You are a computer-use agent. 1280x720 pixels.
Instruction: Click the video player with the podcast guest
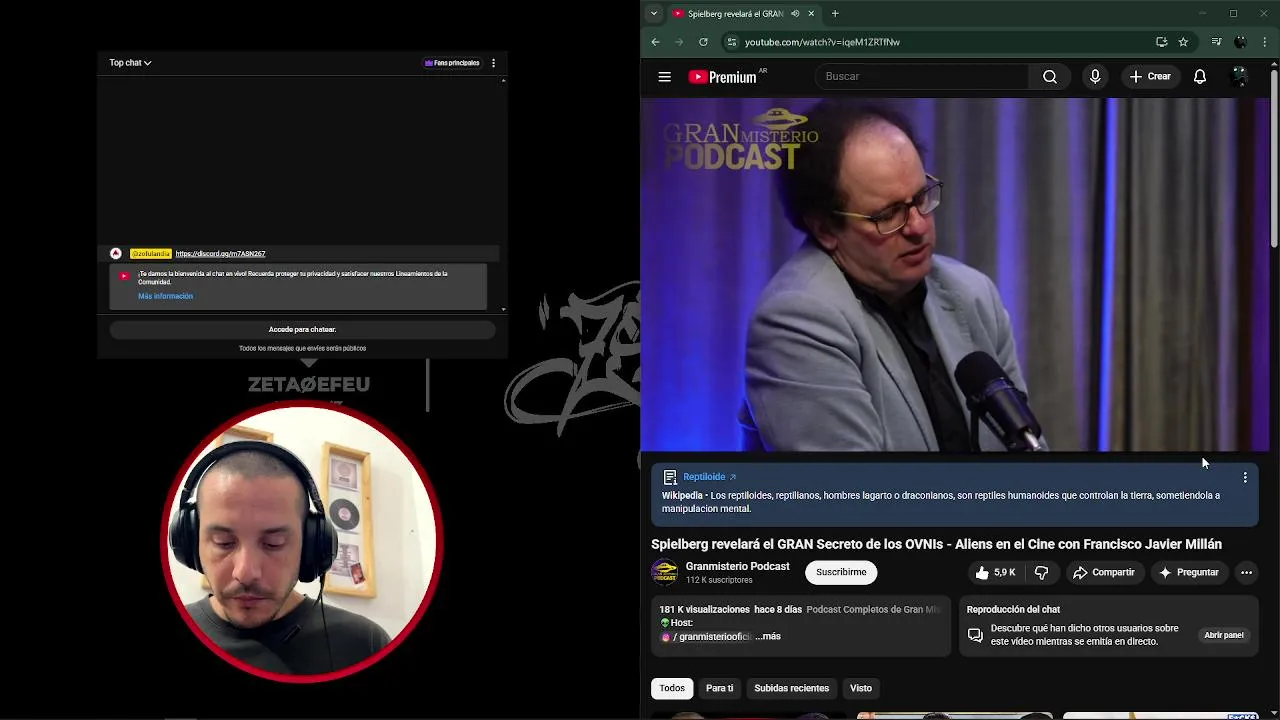(955, 274)
